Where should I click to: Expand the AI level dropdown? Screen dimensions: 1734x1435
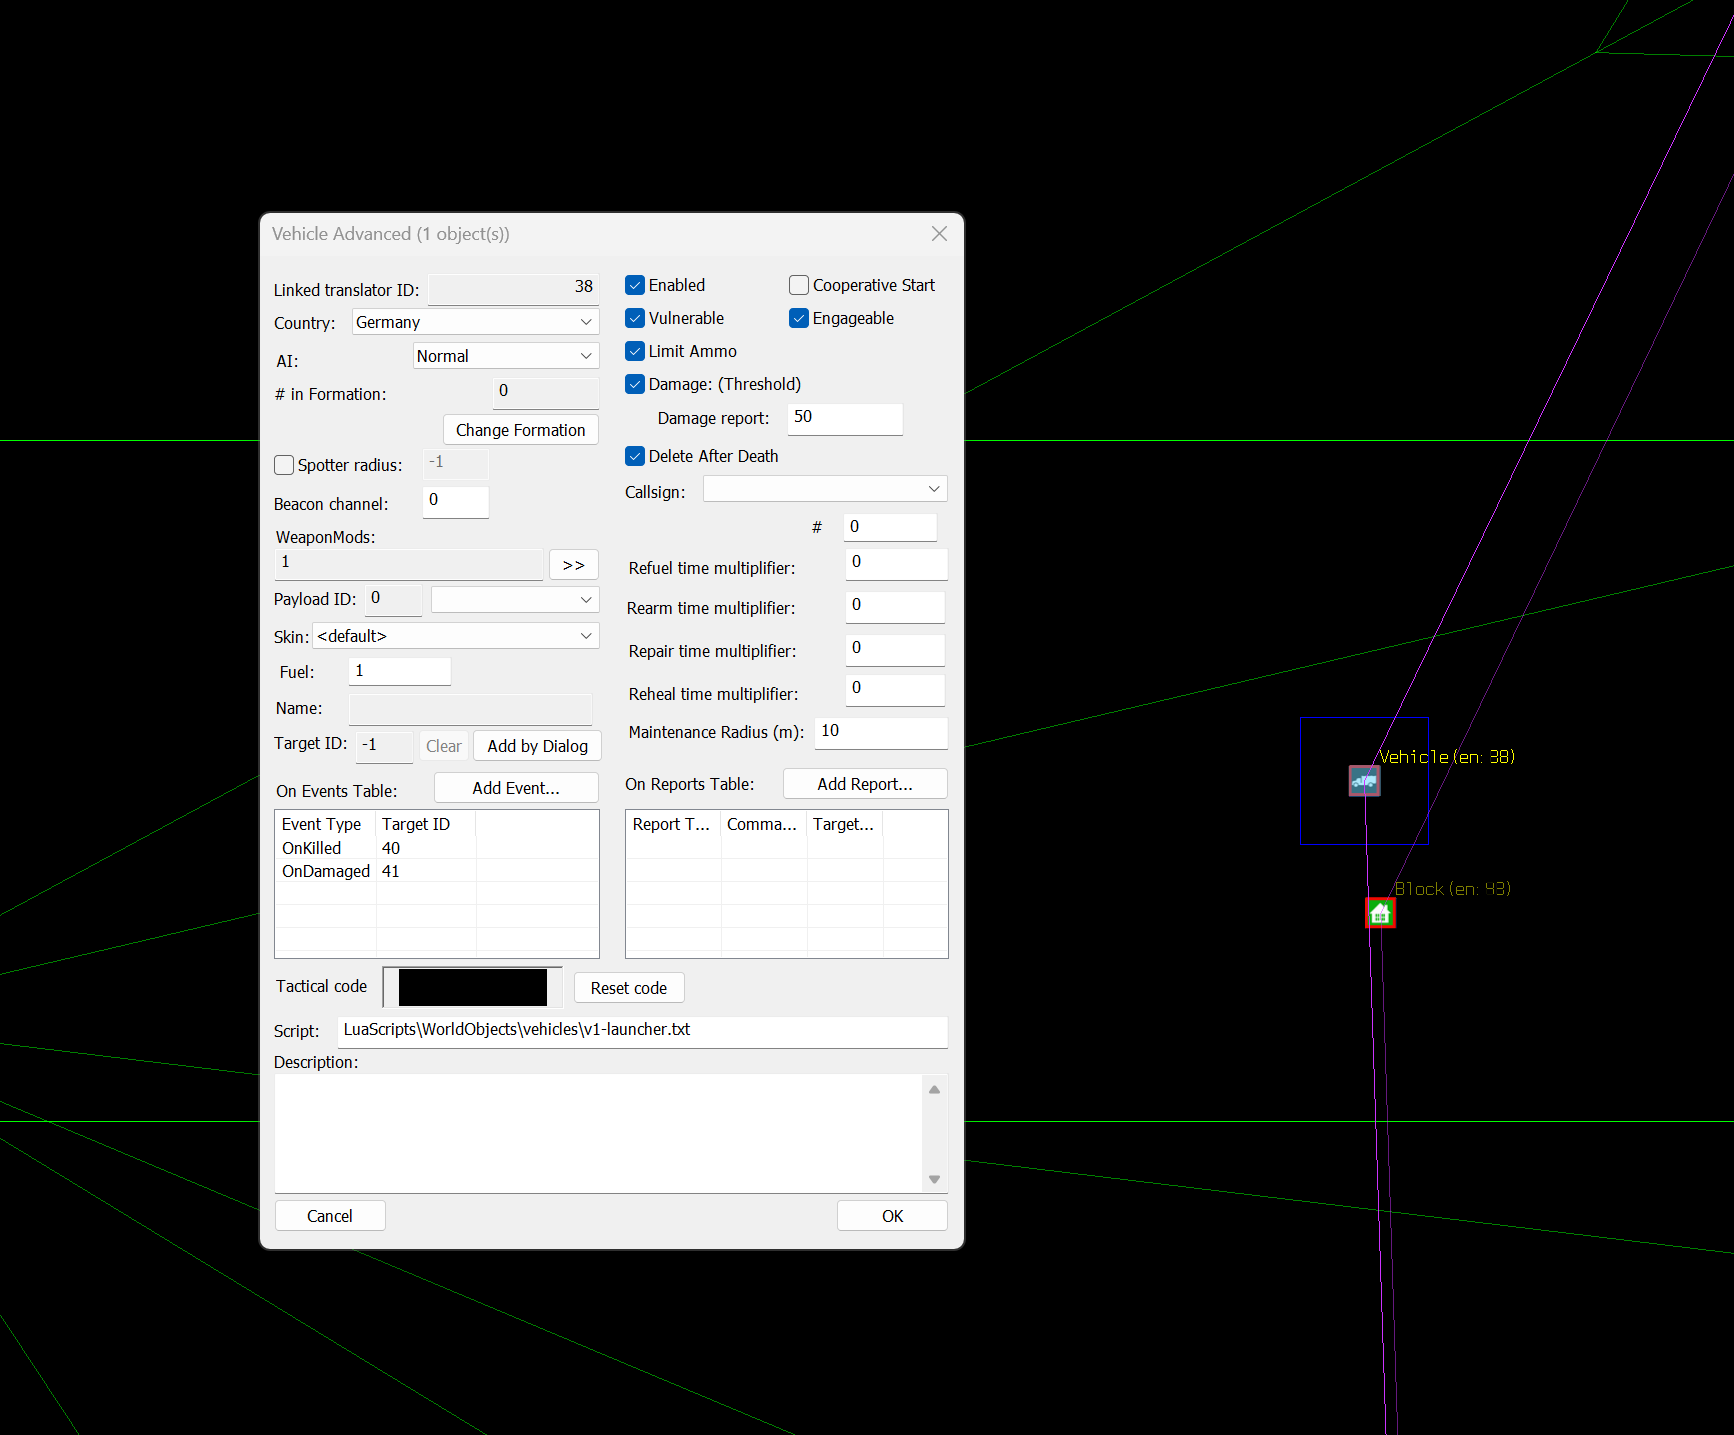click(505, 356)
